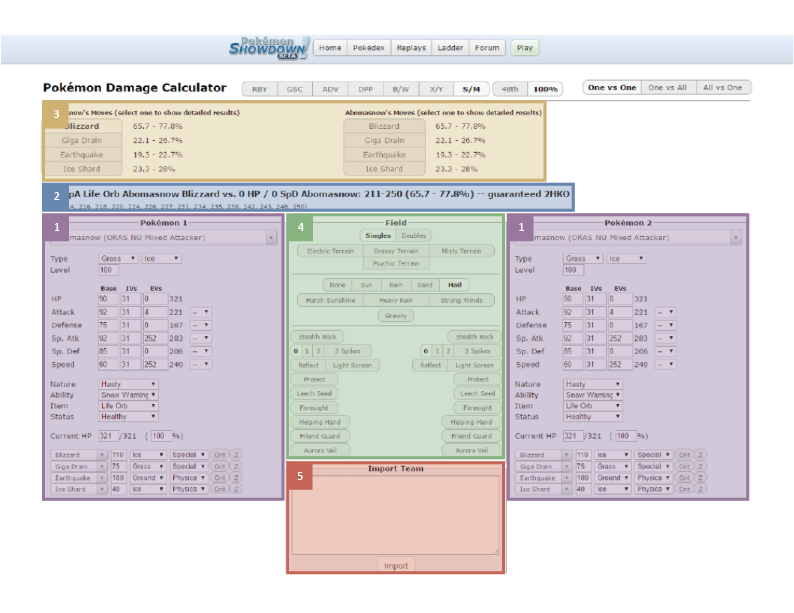The height and width of the screenshot is (613, 794).
Task: Open Pokémon 2 Status dropdown
Action: 593,416
